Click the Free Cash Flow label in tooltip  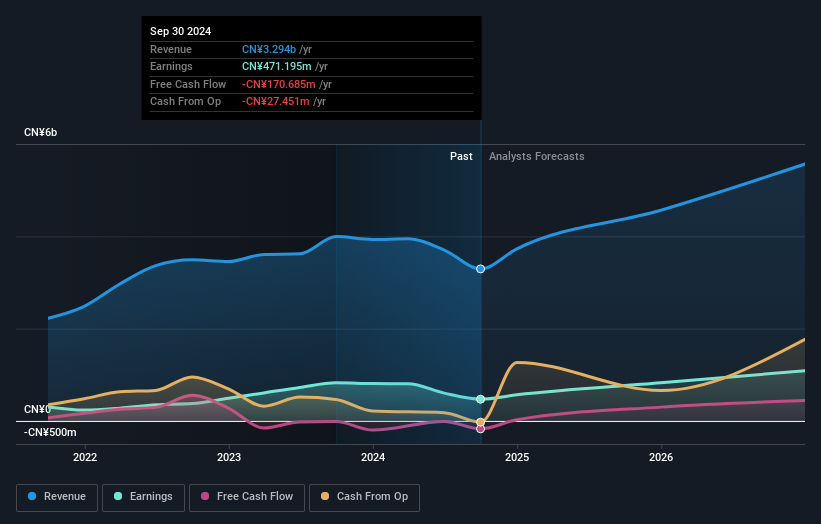pos(188,84)
